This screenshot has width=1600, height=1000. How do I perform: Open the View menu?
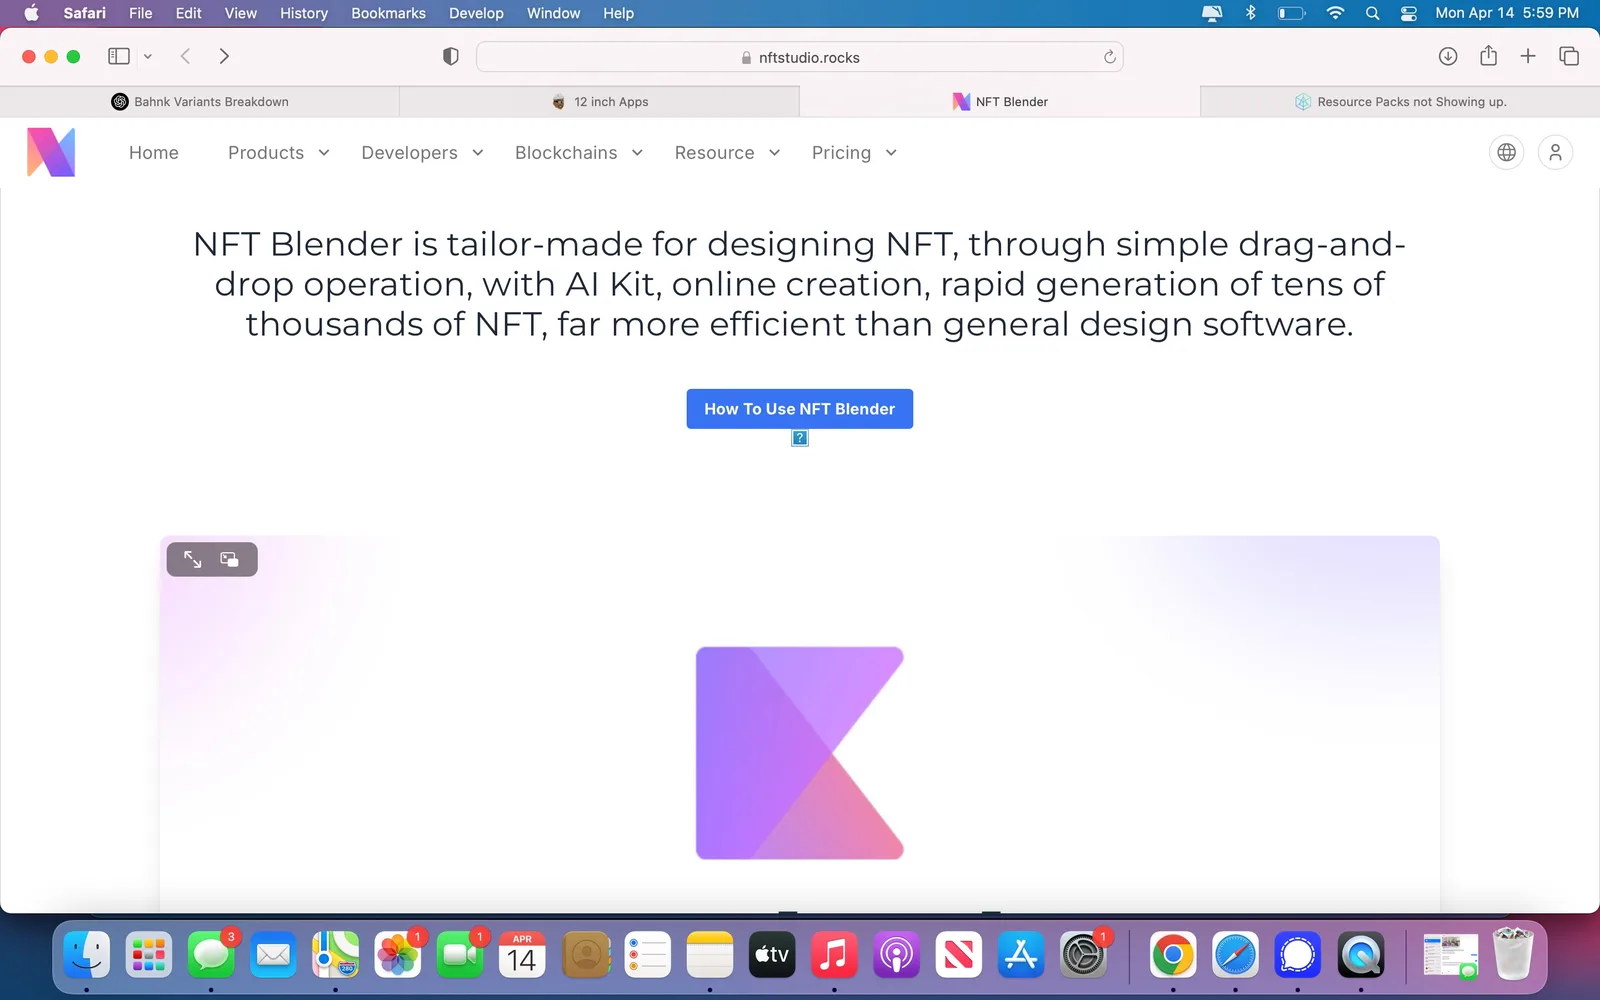click(240, 13)
